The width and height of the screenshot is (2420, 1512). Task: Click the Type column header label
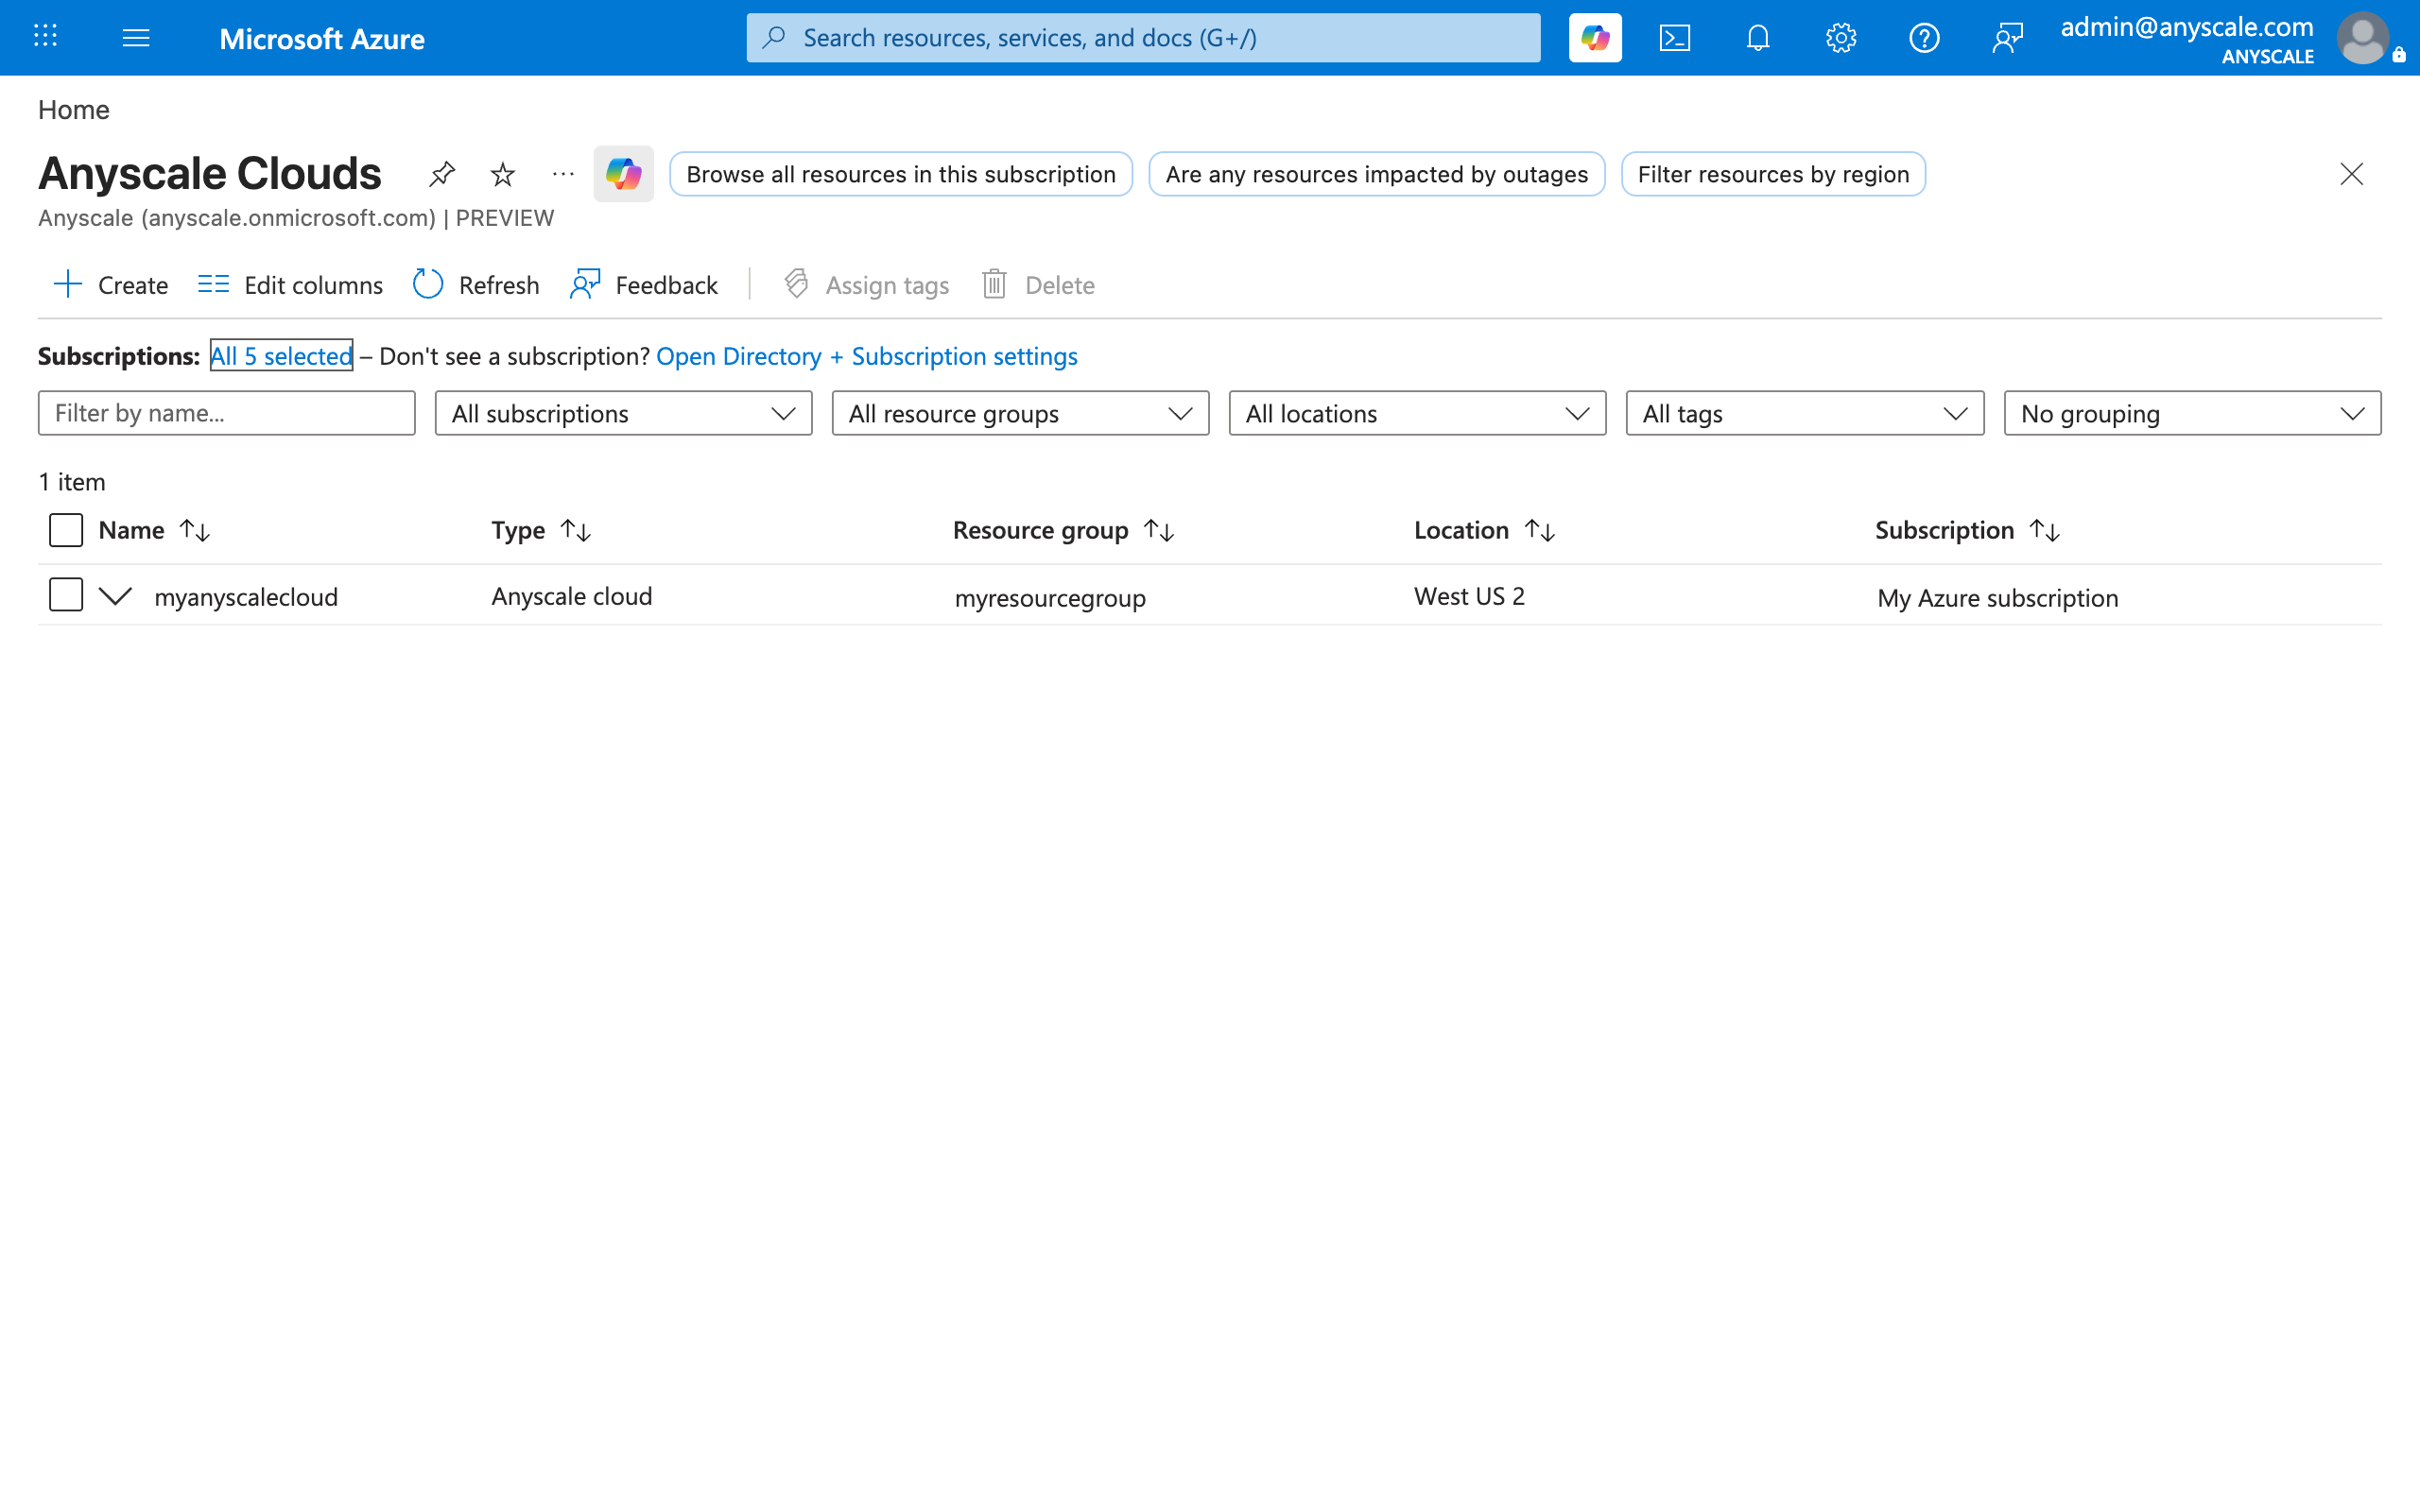518,531
